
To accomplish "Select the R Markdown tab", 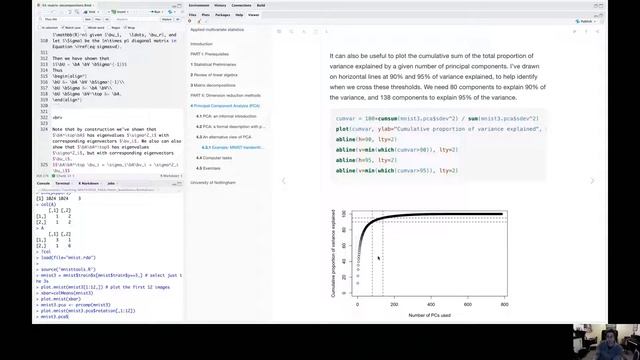I will (89, 183).
